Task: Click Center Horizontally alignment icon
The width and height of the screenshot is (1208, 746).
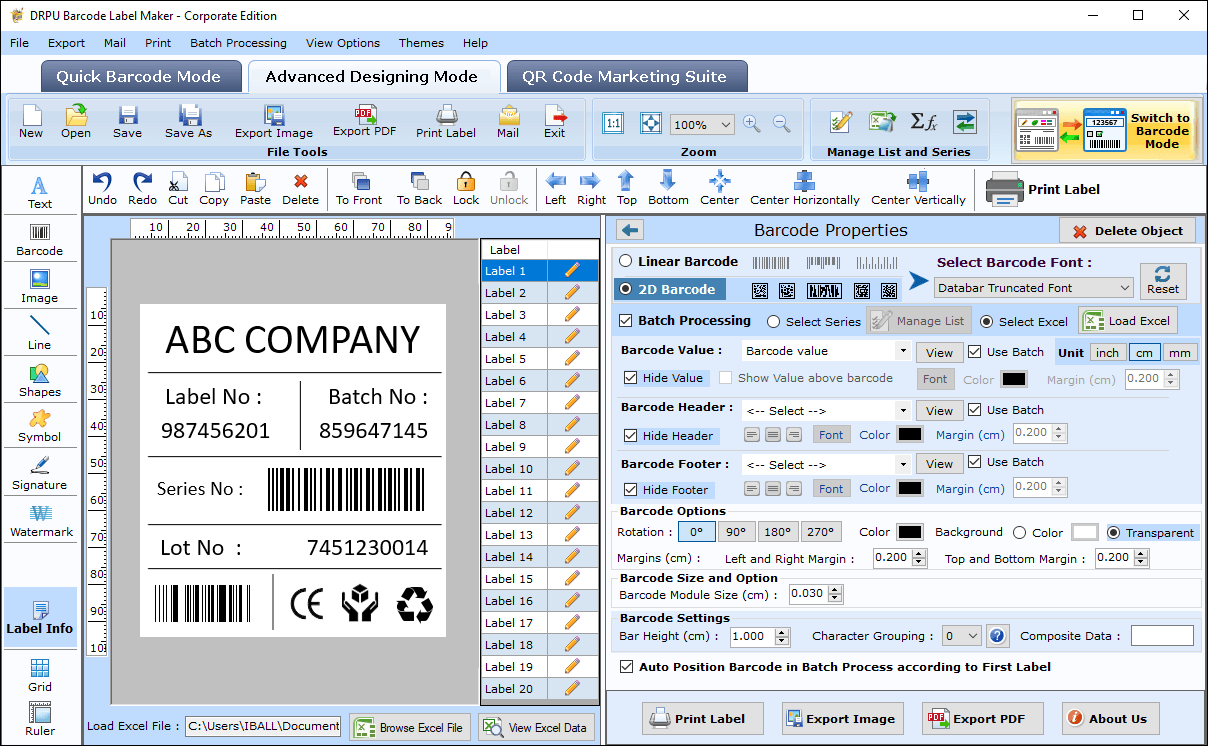Action: click(x=804, y=187)
